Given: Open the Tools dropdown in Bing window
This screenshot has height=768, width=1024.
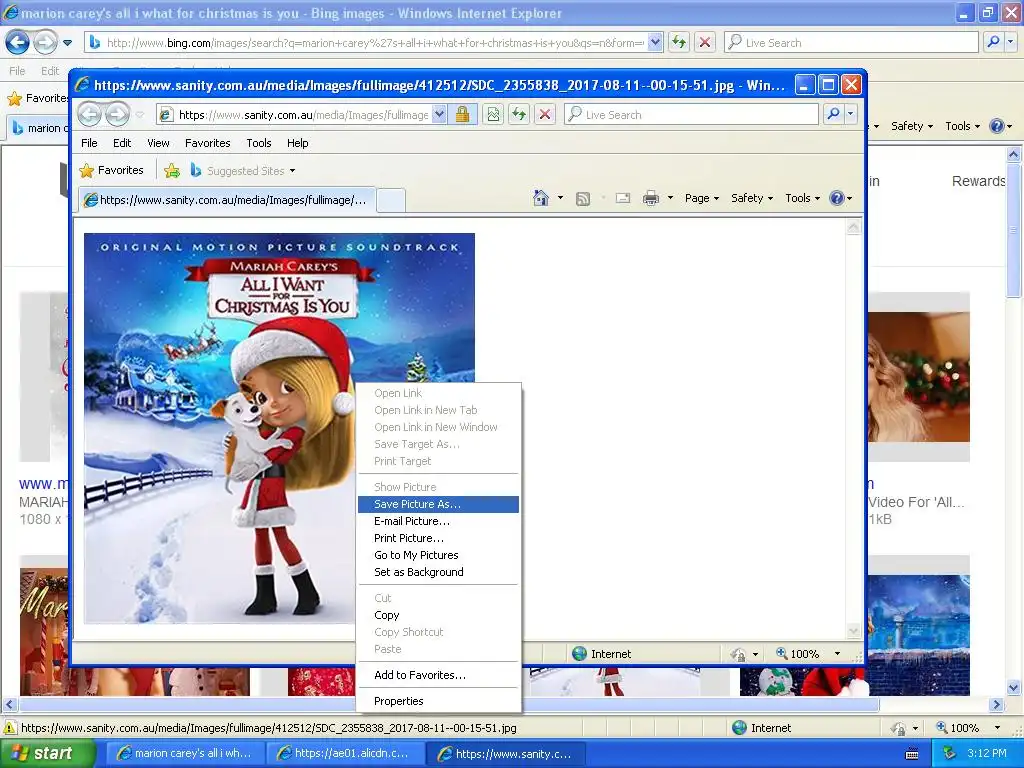Looking at the screenshot, I should [x=962, y=126].
